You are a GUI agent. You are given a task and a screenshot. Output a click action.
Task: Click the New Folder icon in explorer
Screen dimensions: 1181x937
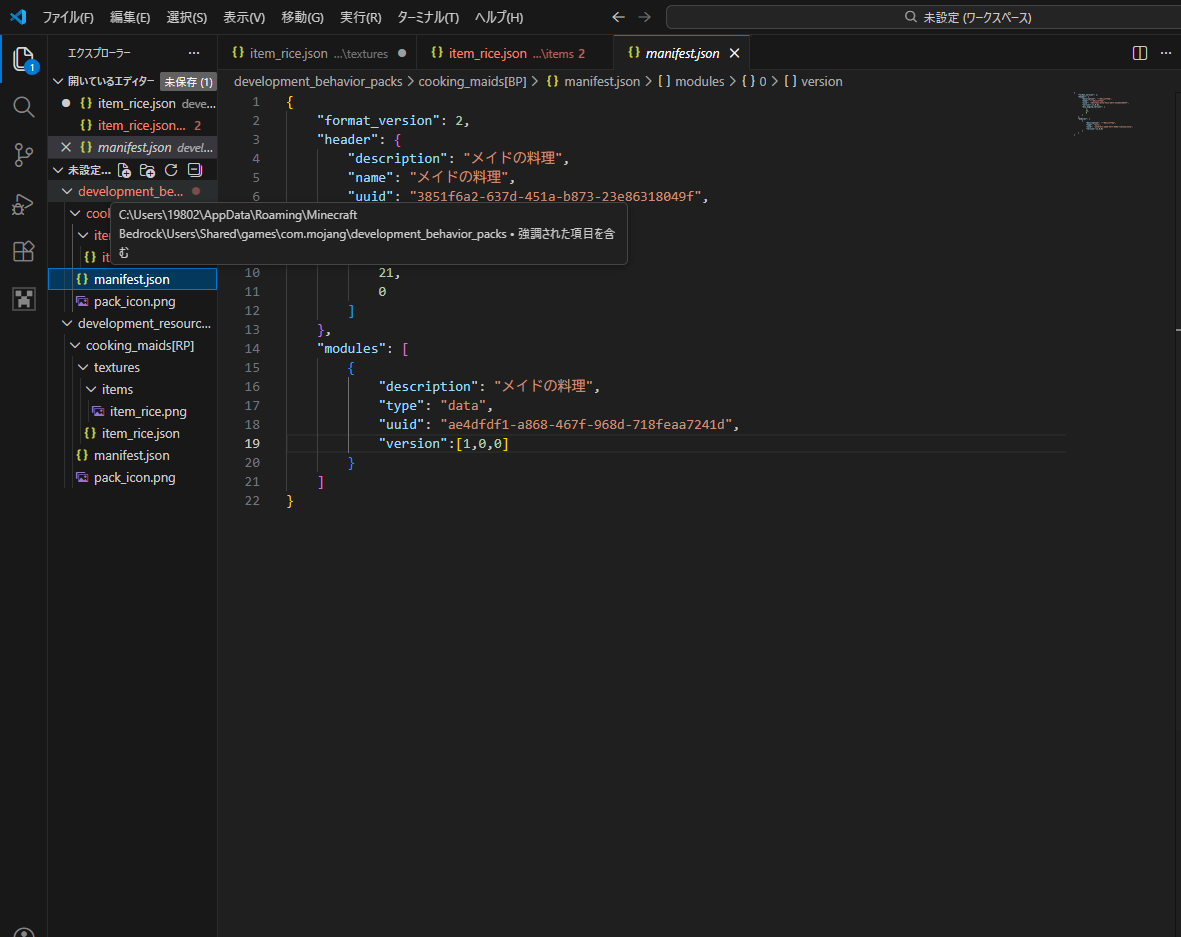point(147,170)
